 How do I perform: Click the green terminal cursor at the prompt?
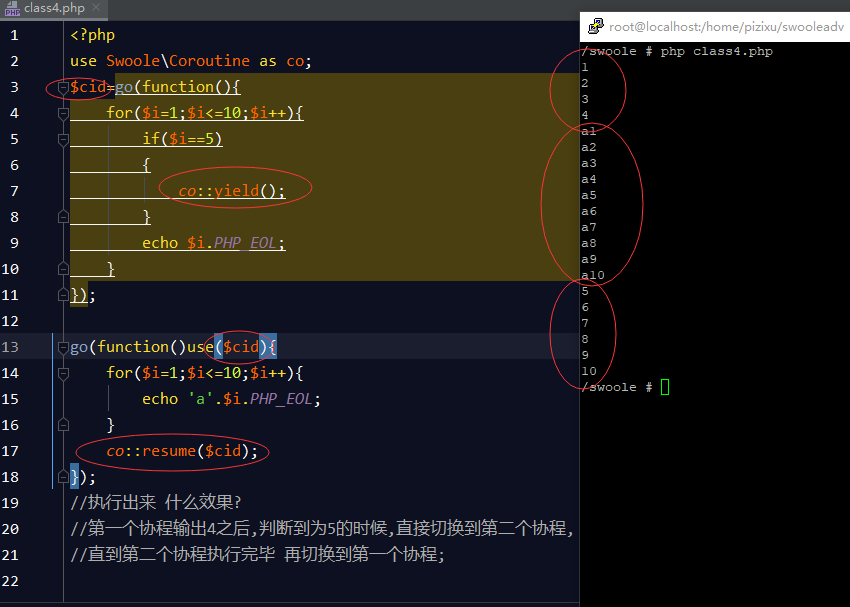tap(665, 387)
